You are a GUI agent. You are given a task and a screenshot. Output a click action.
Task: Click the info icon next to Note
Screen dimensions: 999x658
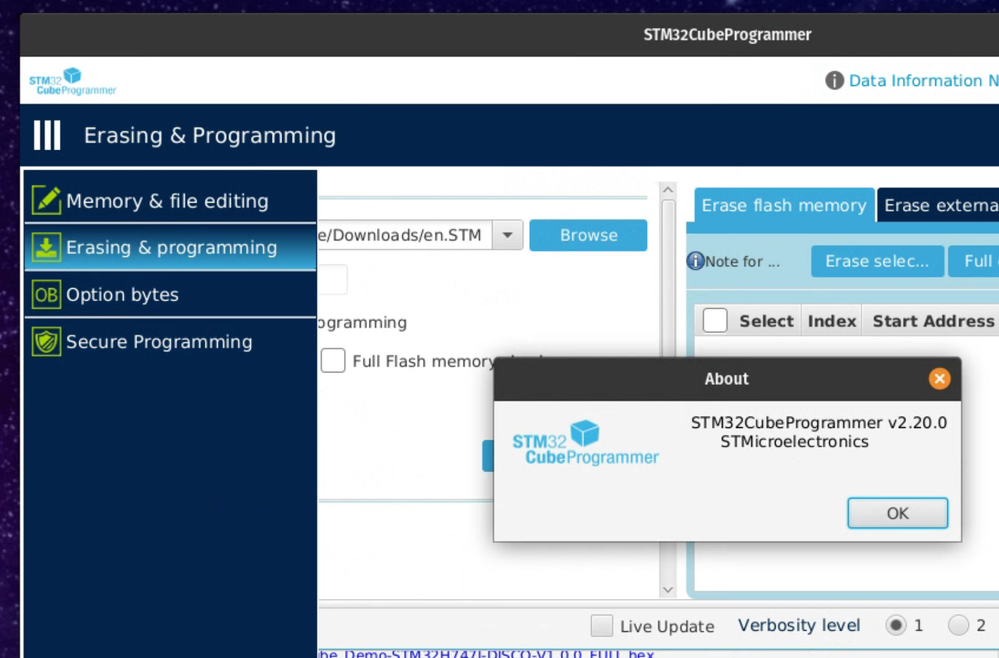click(x=695, y=261)
